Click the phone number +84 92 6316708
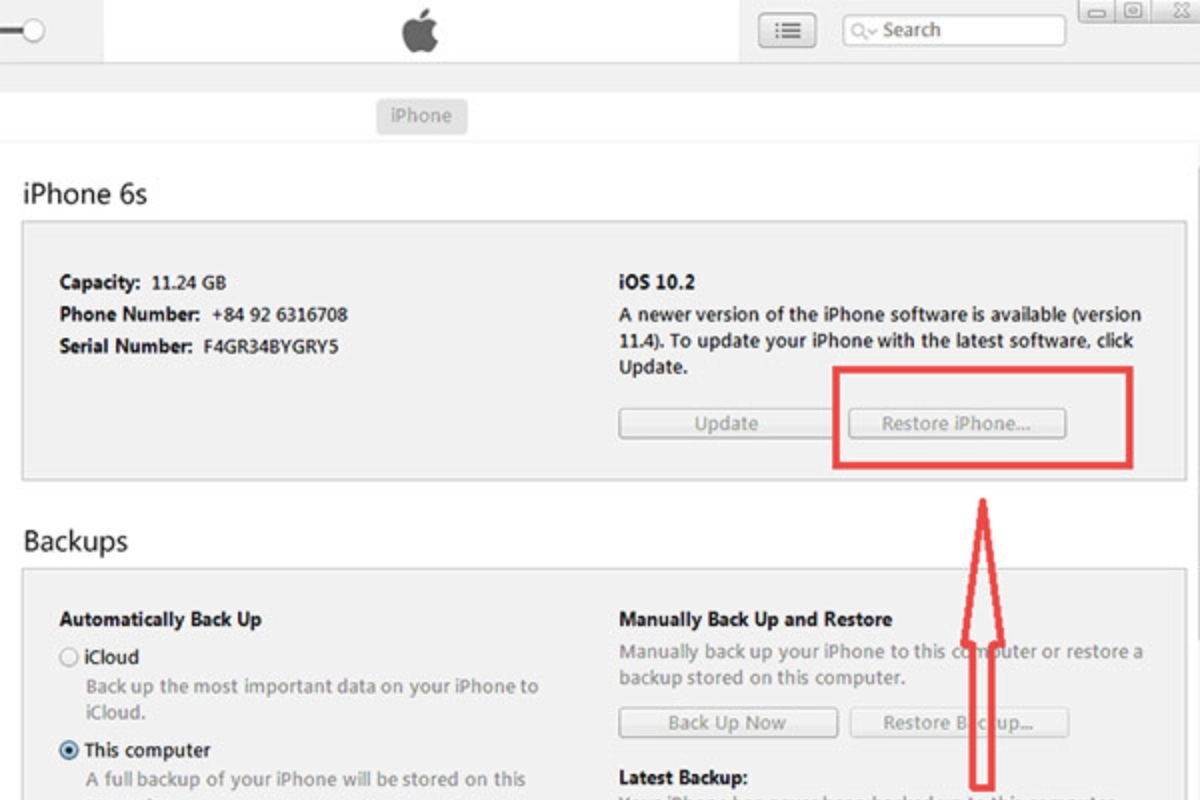The height and width of the screenshot is (800, 1200). (280, 315)
